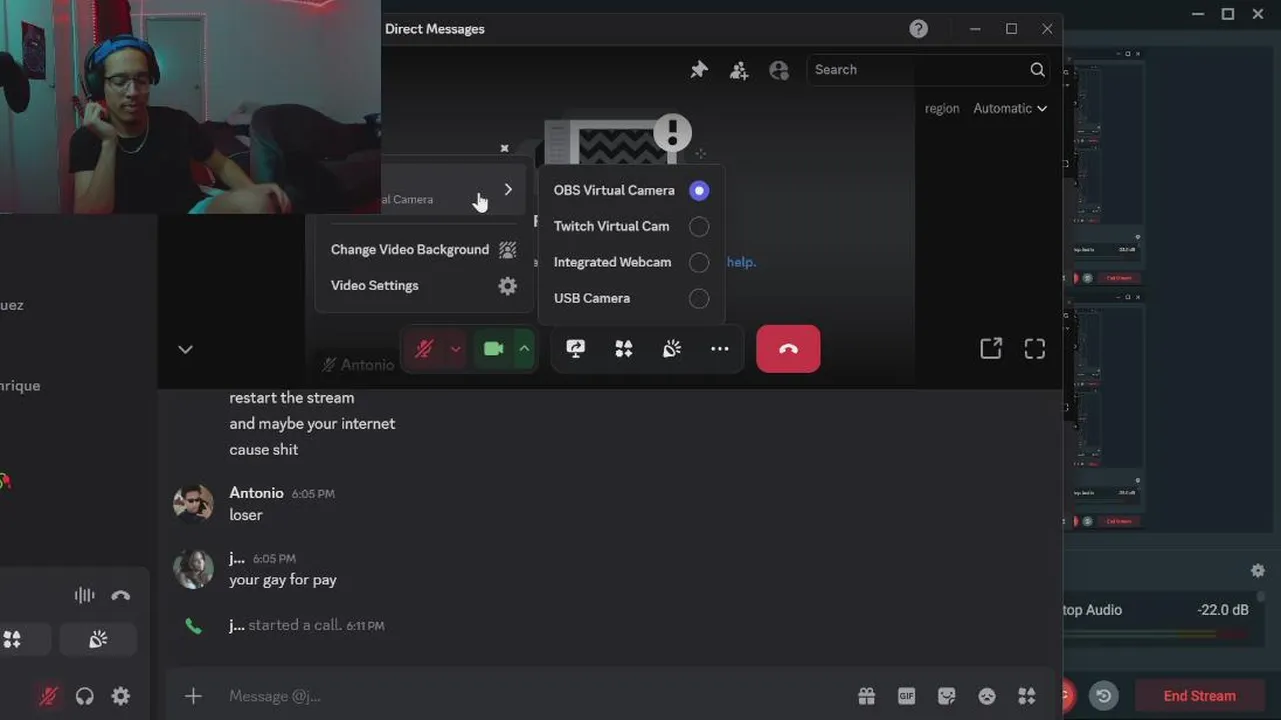The width and height of the screenshot is (1281, 720).
Task: Open Change Video Background
Action: click(x=424, y=250)
